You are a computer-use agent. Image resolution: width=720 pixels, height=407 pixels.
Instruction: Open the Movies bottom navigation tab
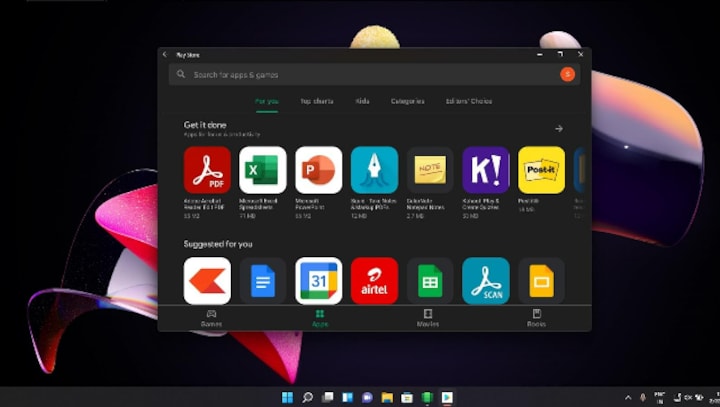tap(428, 318)
